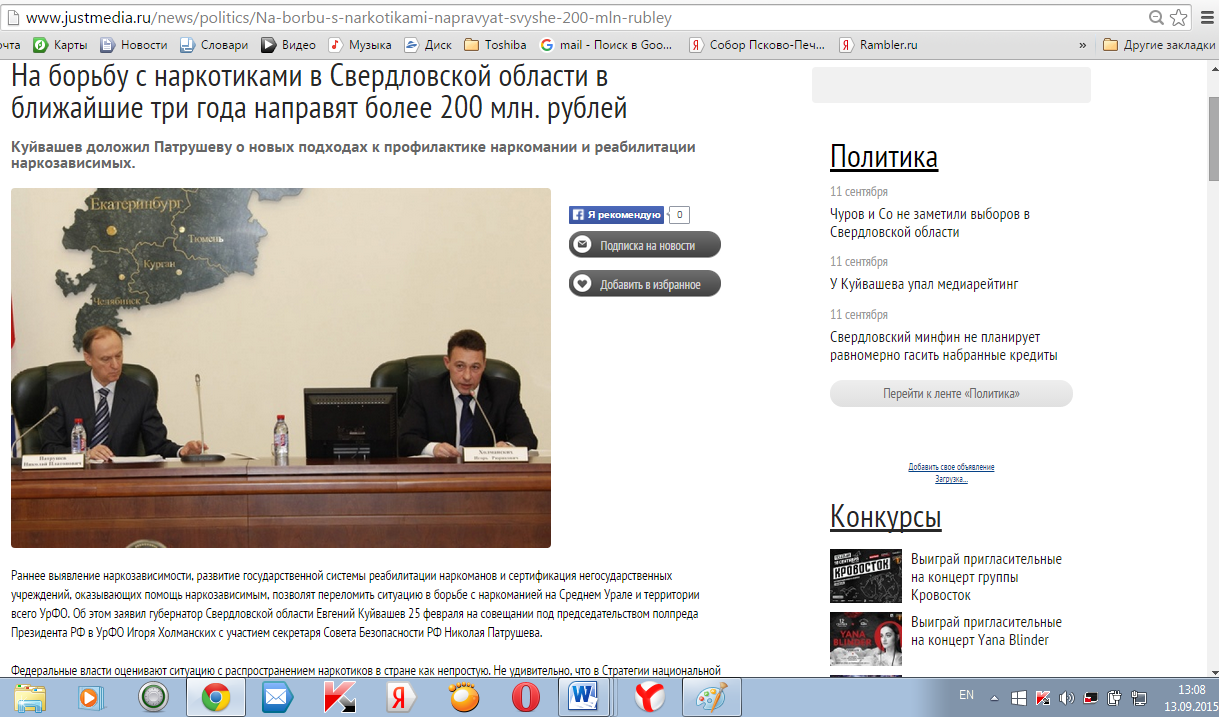
Task: Click the zoom magnifier icon in address bar
Action: (x=1157, y=17)
